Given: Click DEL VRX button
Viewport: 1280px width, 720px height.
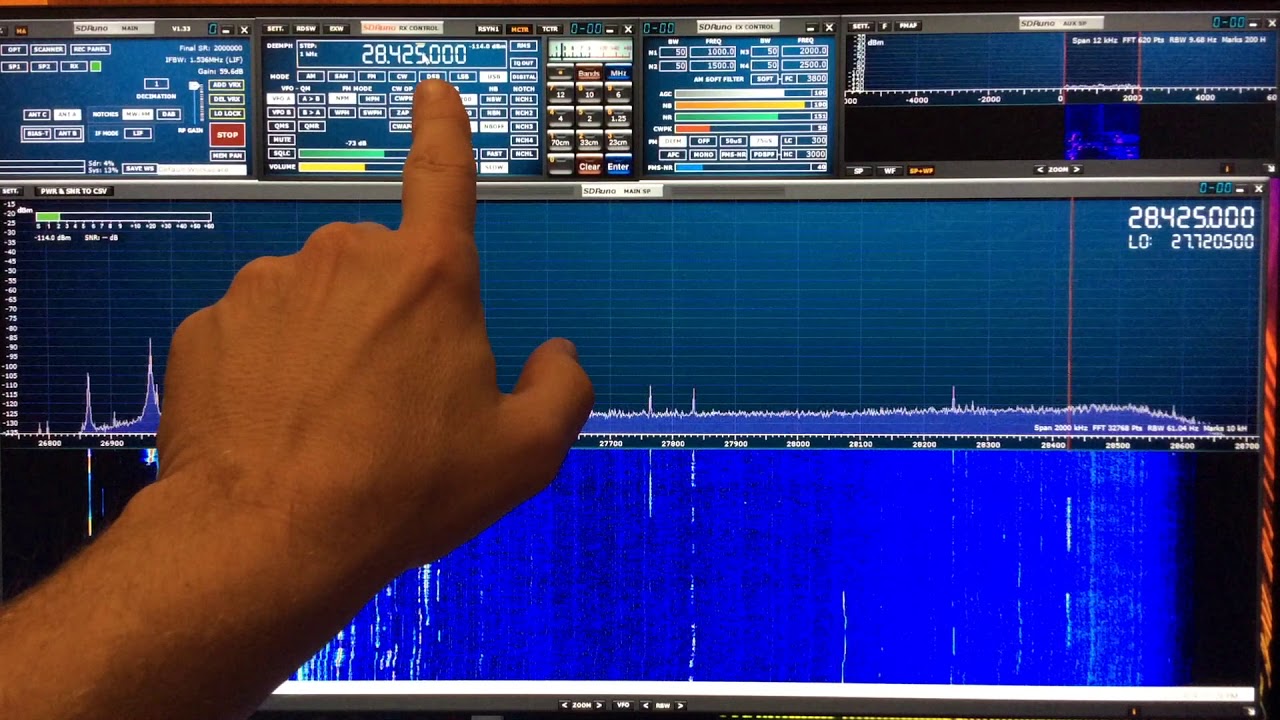Looking at the screenshot, I should click(x=227, y=99).
